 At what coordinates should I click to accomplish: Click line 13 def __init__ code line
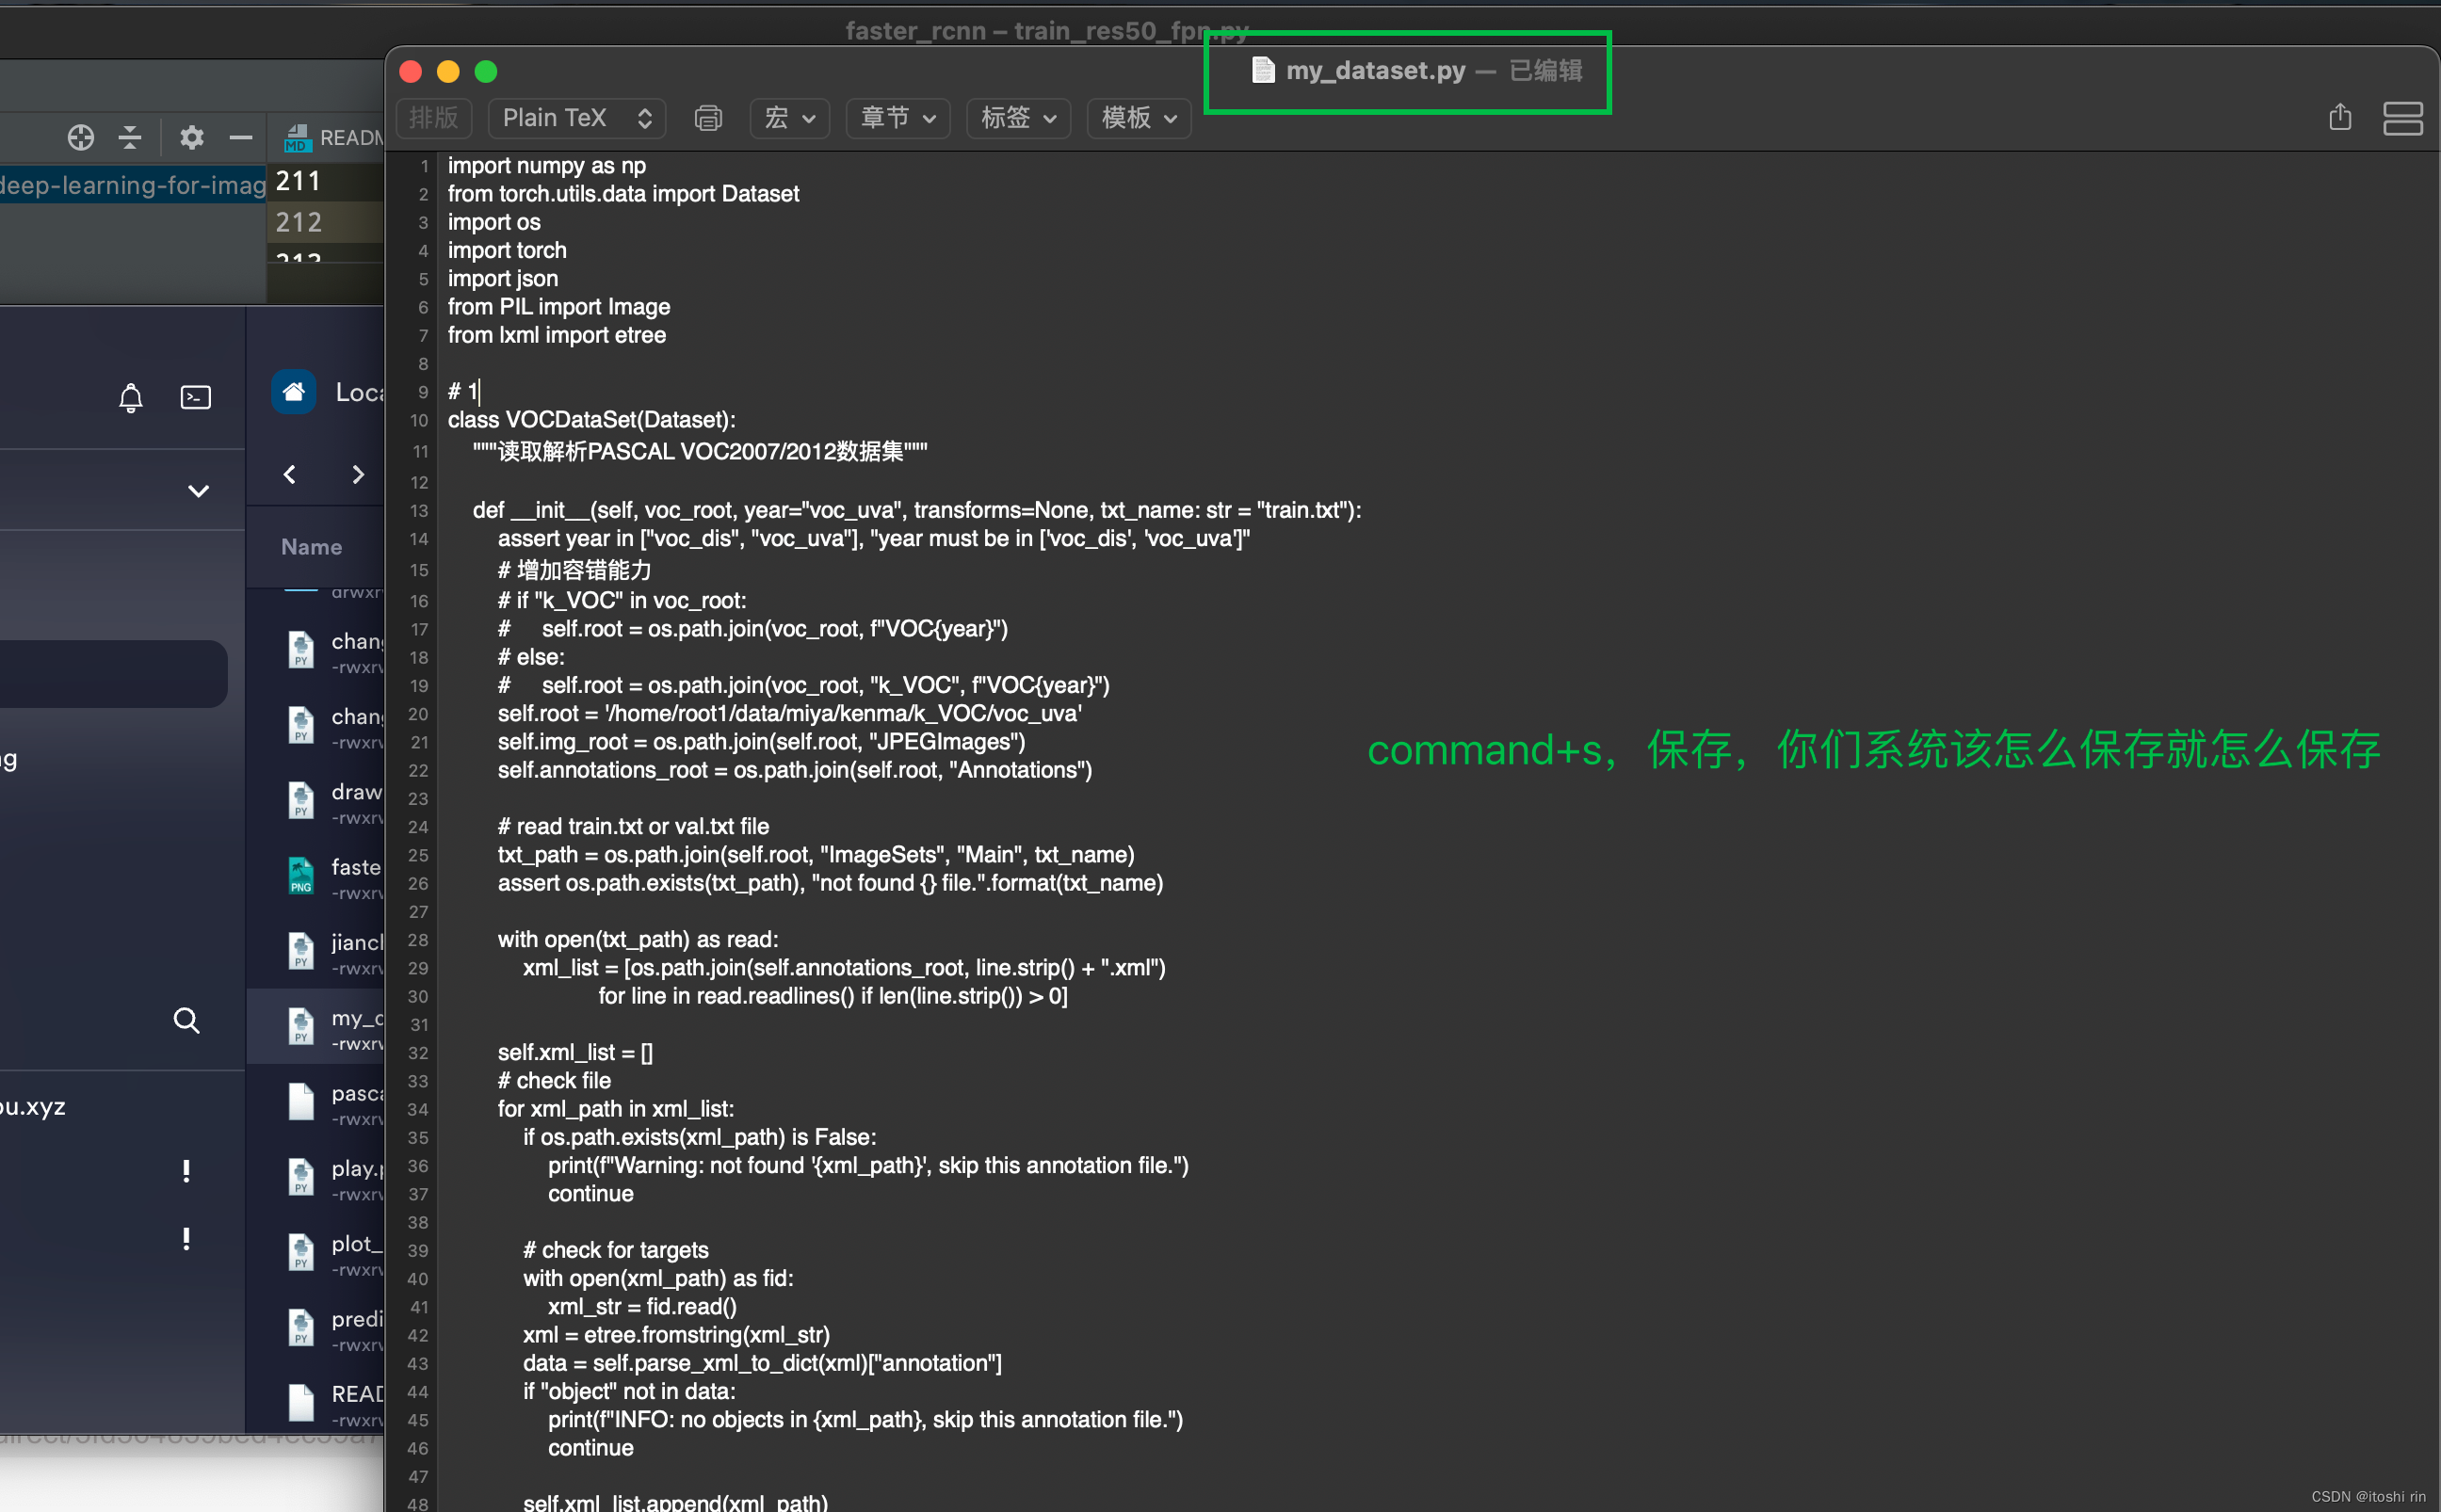pyautogui.click(x=916, y=510)
